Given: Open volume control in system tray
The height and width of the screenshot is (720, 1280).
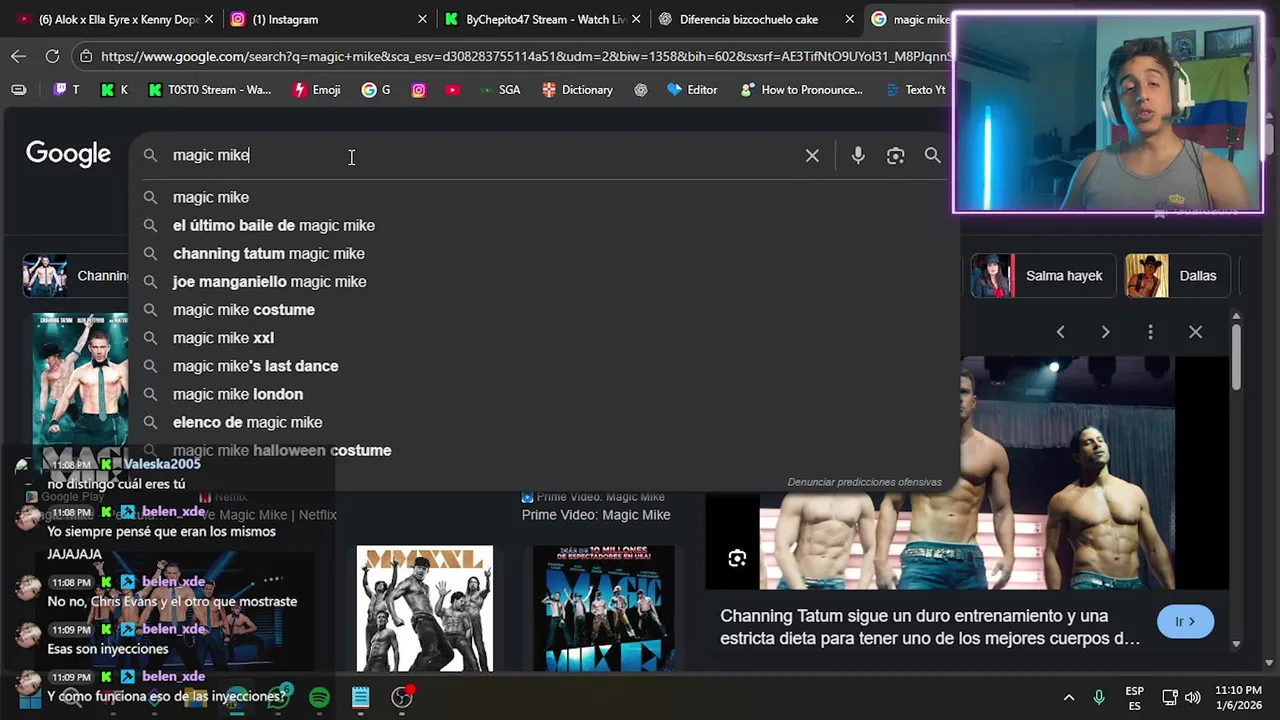Looking at the screenshot, I should pyautogui.click(x=1193, y=697).
